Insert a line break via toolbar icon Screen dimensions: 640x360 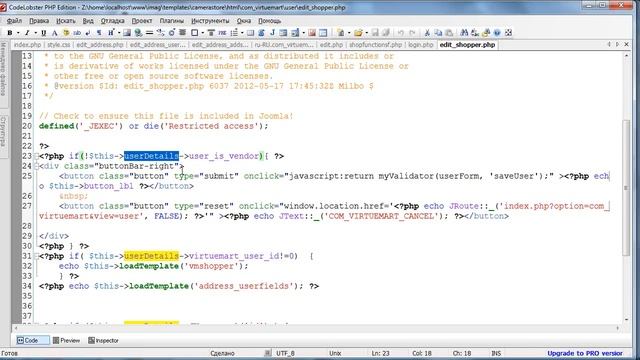point(88,33)
